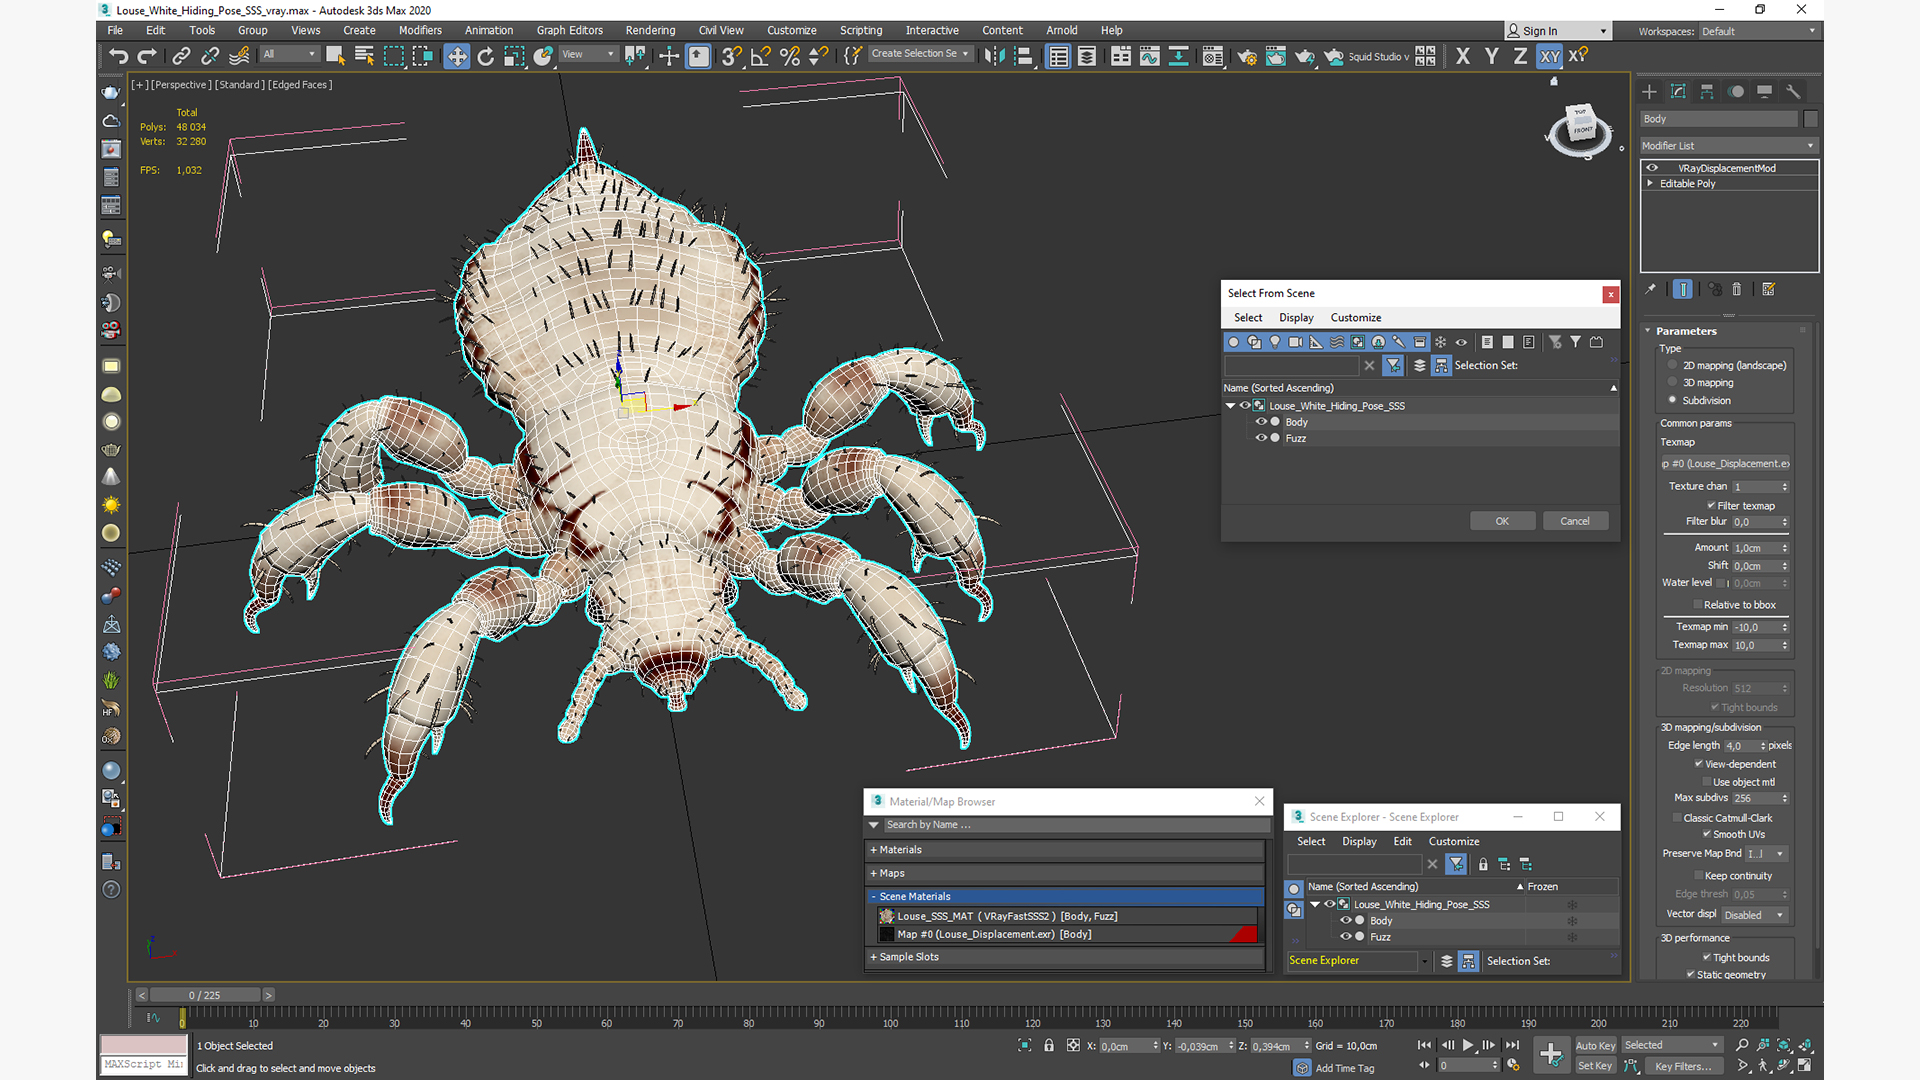The image size is (1920, 1080).
Task: Toggle Filter texmap checkbox
Action: [x=1711, y=505]
